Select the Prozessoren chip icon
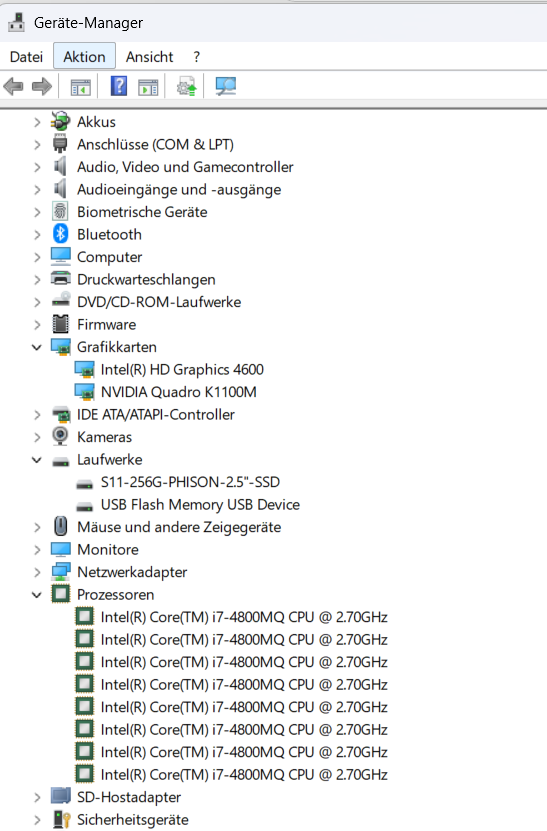The image size is (547, 831). (x=60, y=594)
